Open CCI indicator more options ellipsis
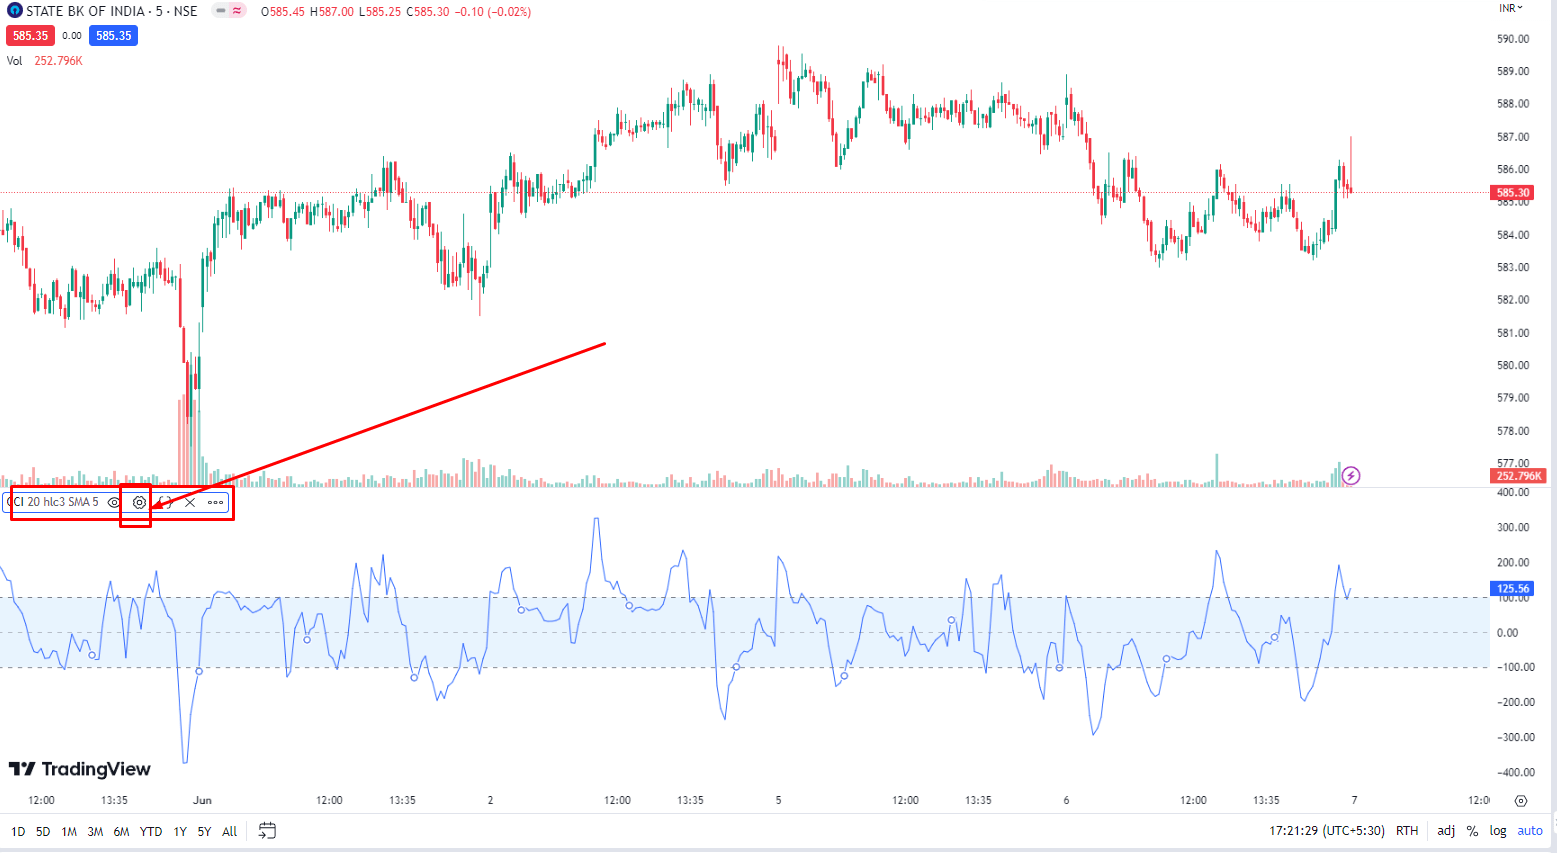 point(213,503)
